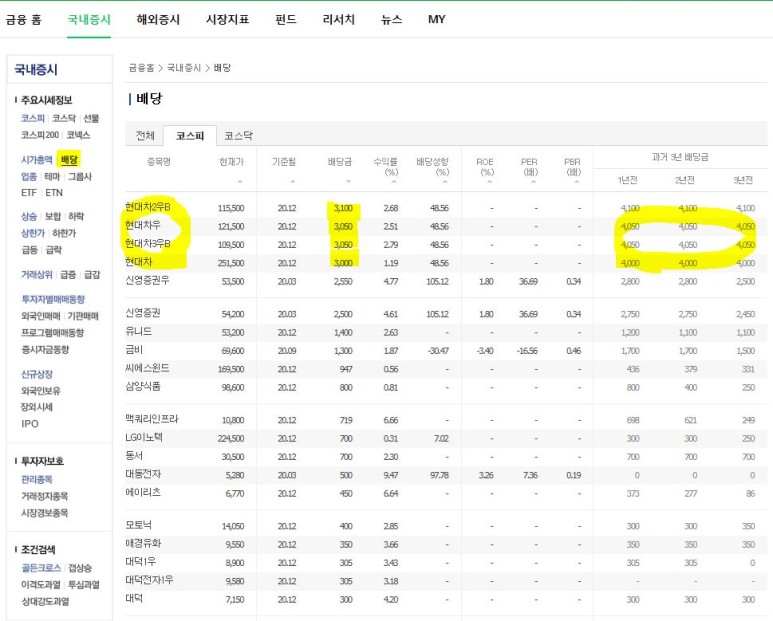Open the 상한가 sidebar link
Viewport: 773px width, 621px height.
33,233
